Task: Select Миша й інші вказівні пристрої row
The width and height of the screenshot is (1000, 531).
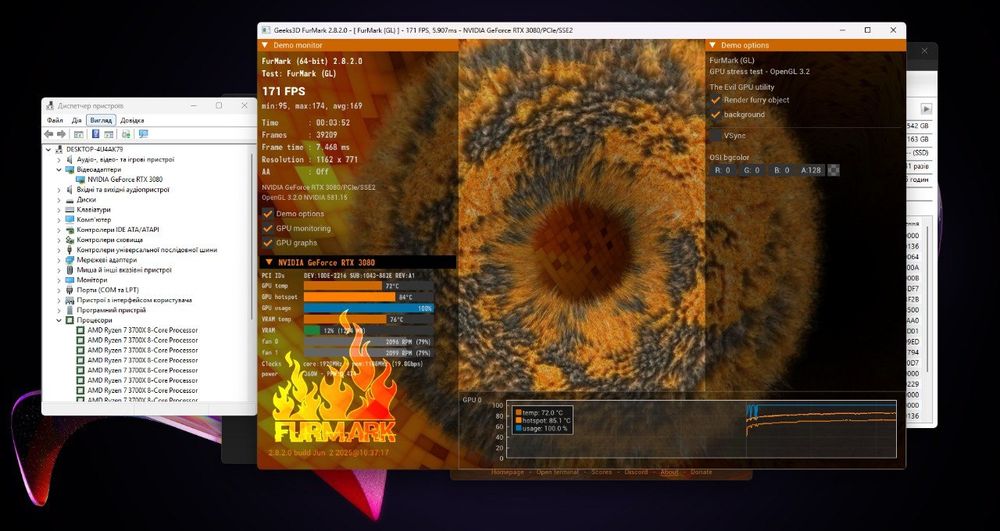Action: tap(124, 270)
